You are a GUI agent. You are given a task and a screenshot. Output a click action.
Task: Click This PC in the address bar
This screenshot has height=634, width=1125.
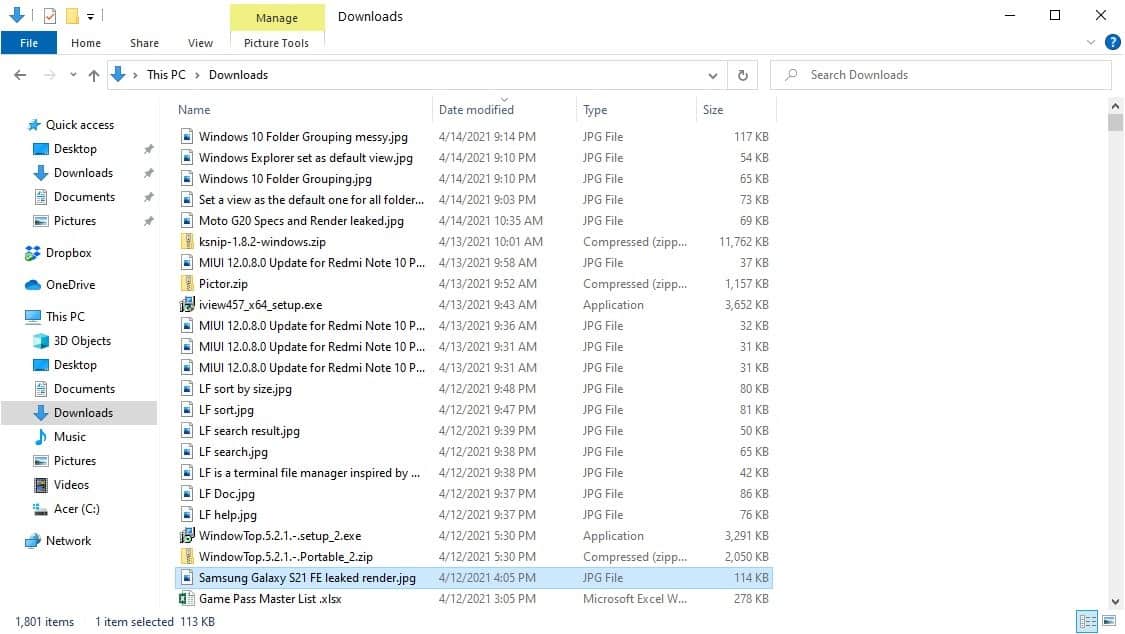point(166,75)
